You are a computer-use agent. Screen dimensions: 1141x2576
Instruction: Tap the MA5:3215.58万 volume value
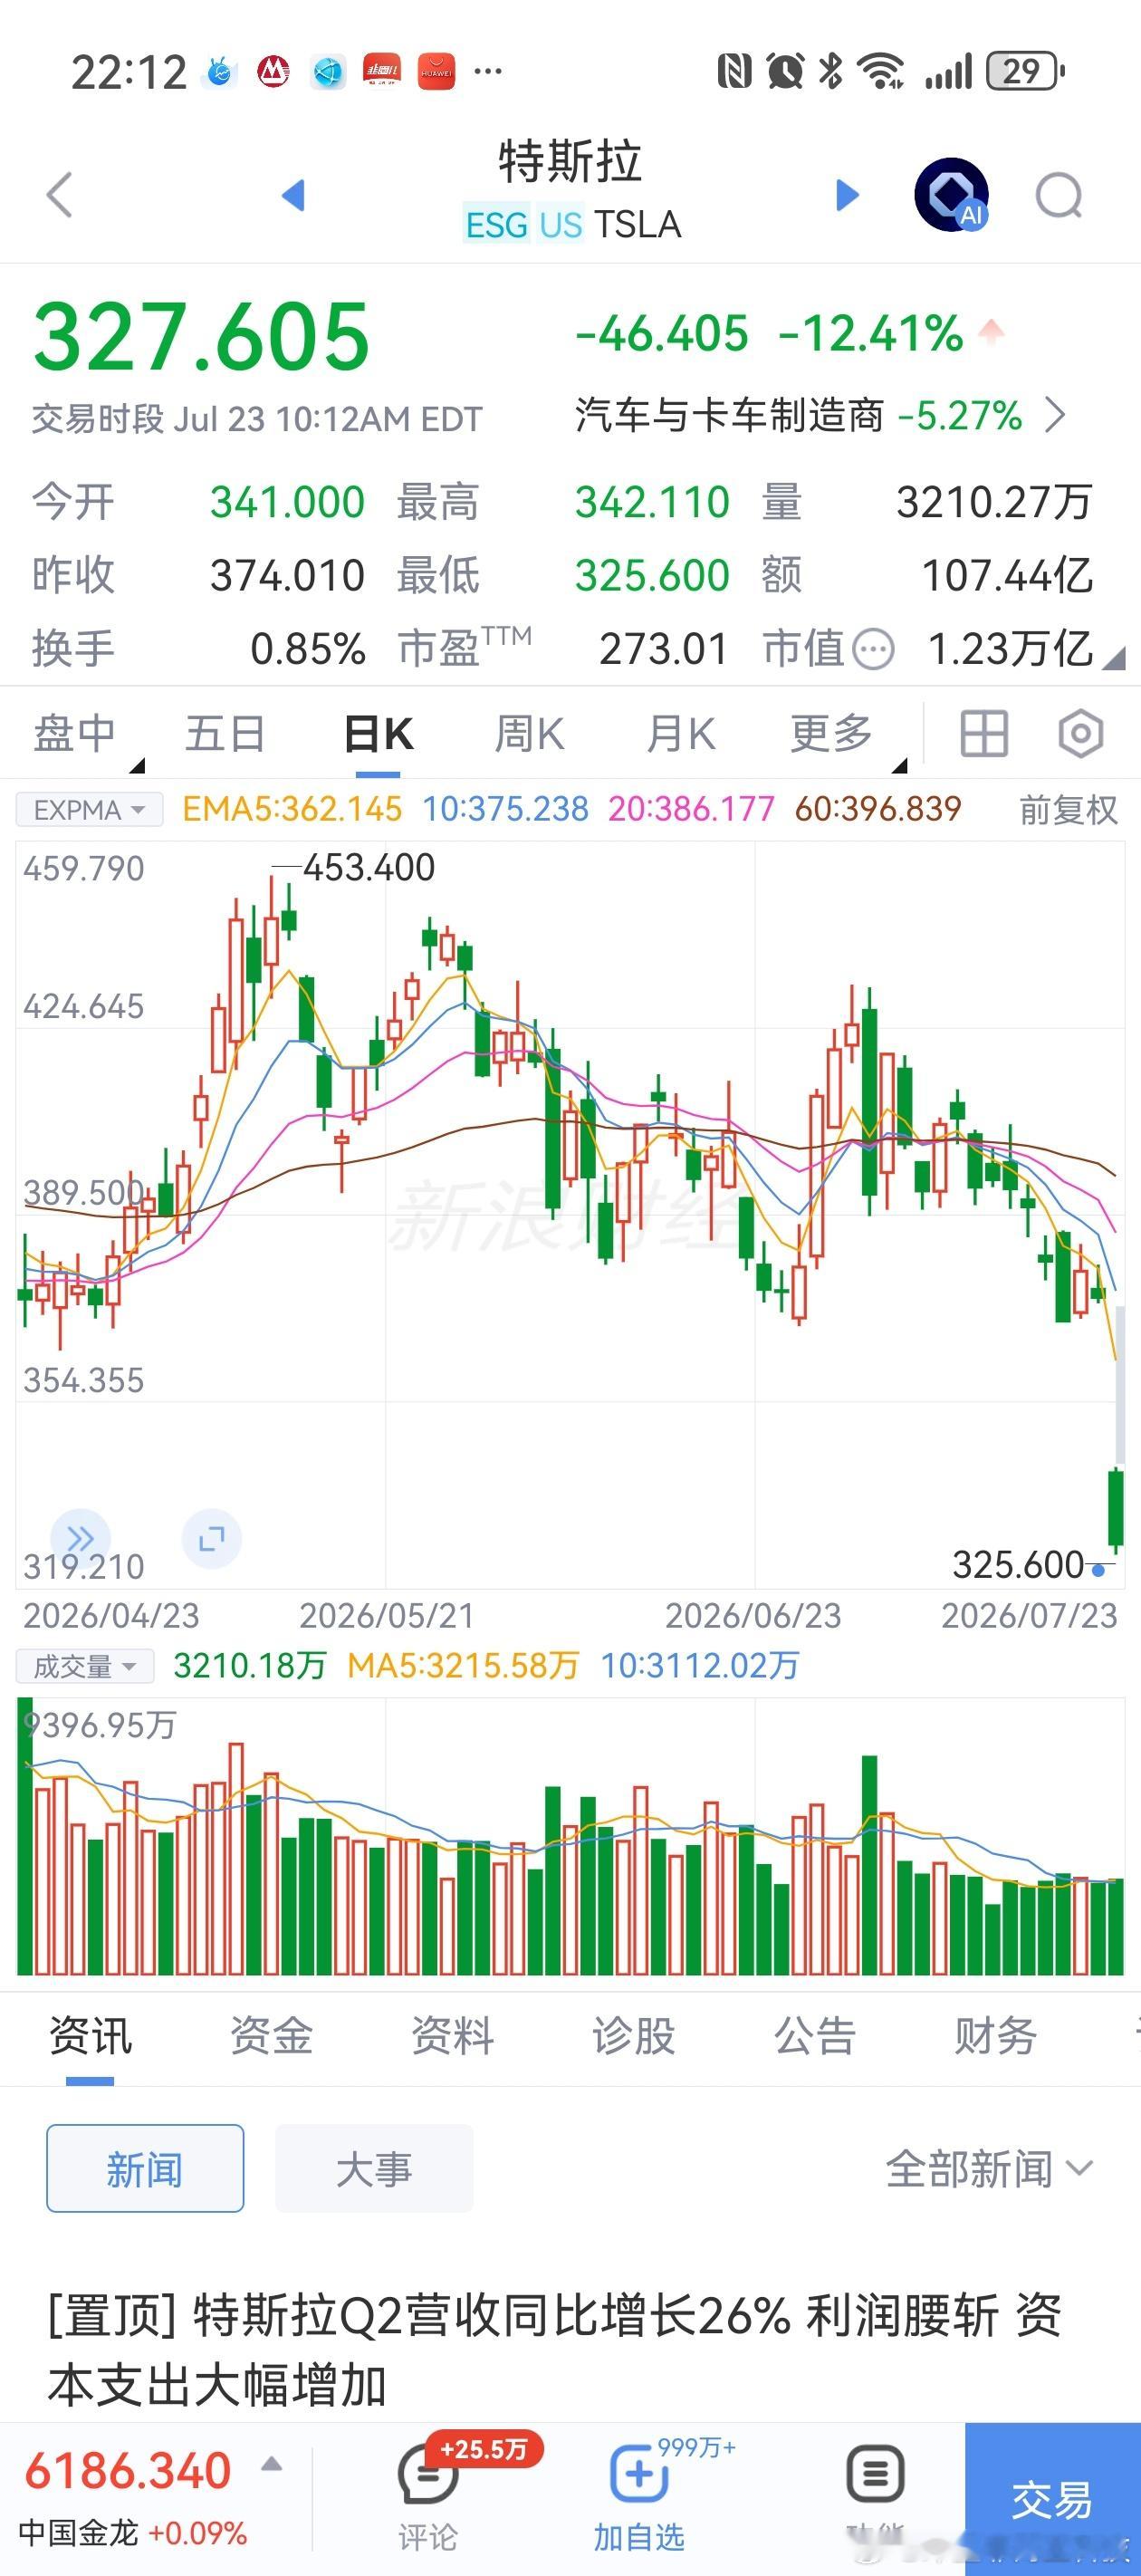point(463,1665)
